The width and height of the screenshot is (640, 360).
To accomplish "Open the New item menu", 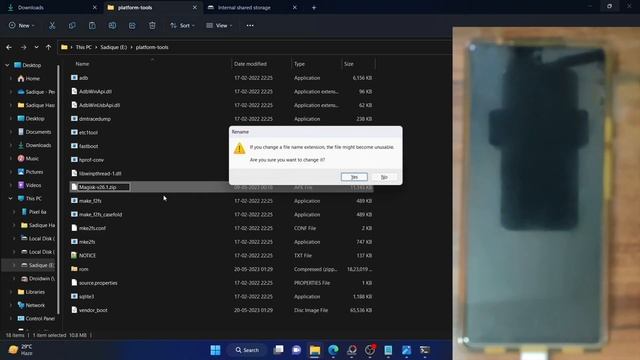I will pos(22,25).
